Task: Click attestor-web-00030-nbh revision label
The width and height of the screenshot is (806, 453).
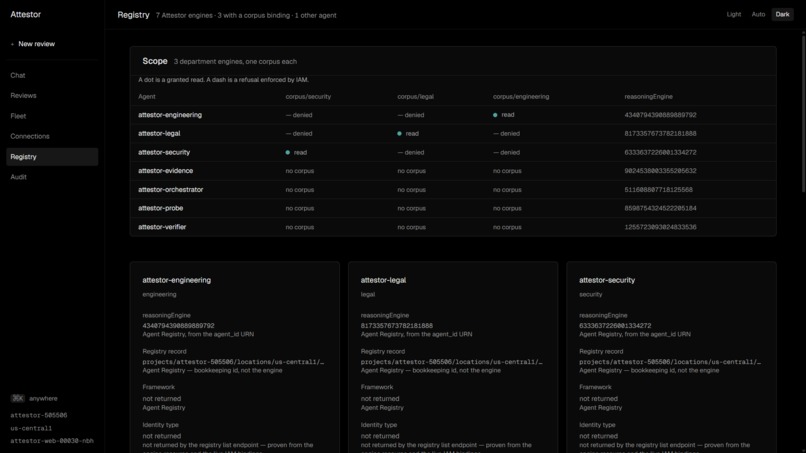Action: pos(52,441)
